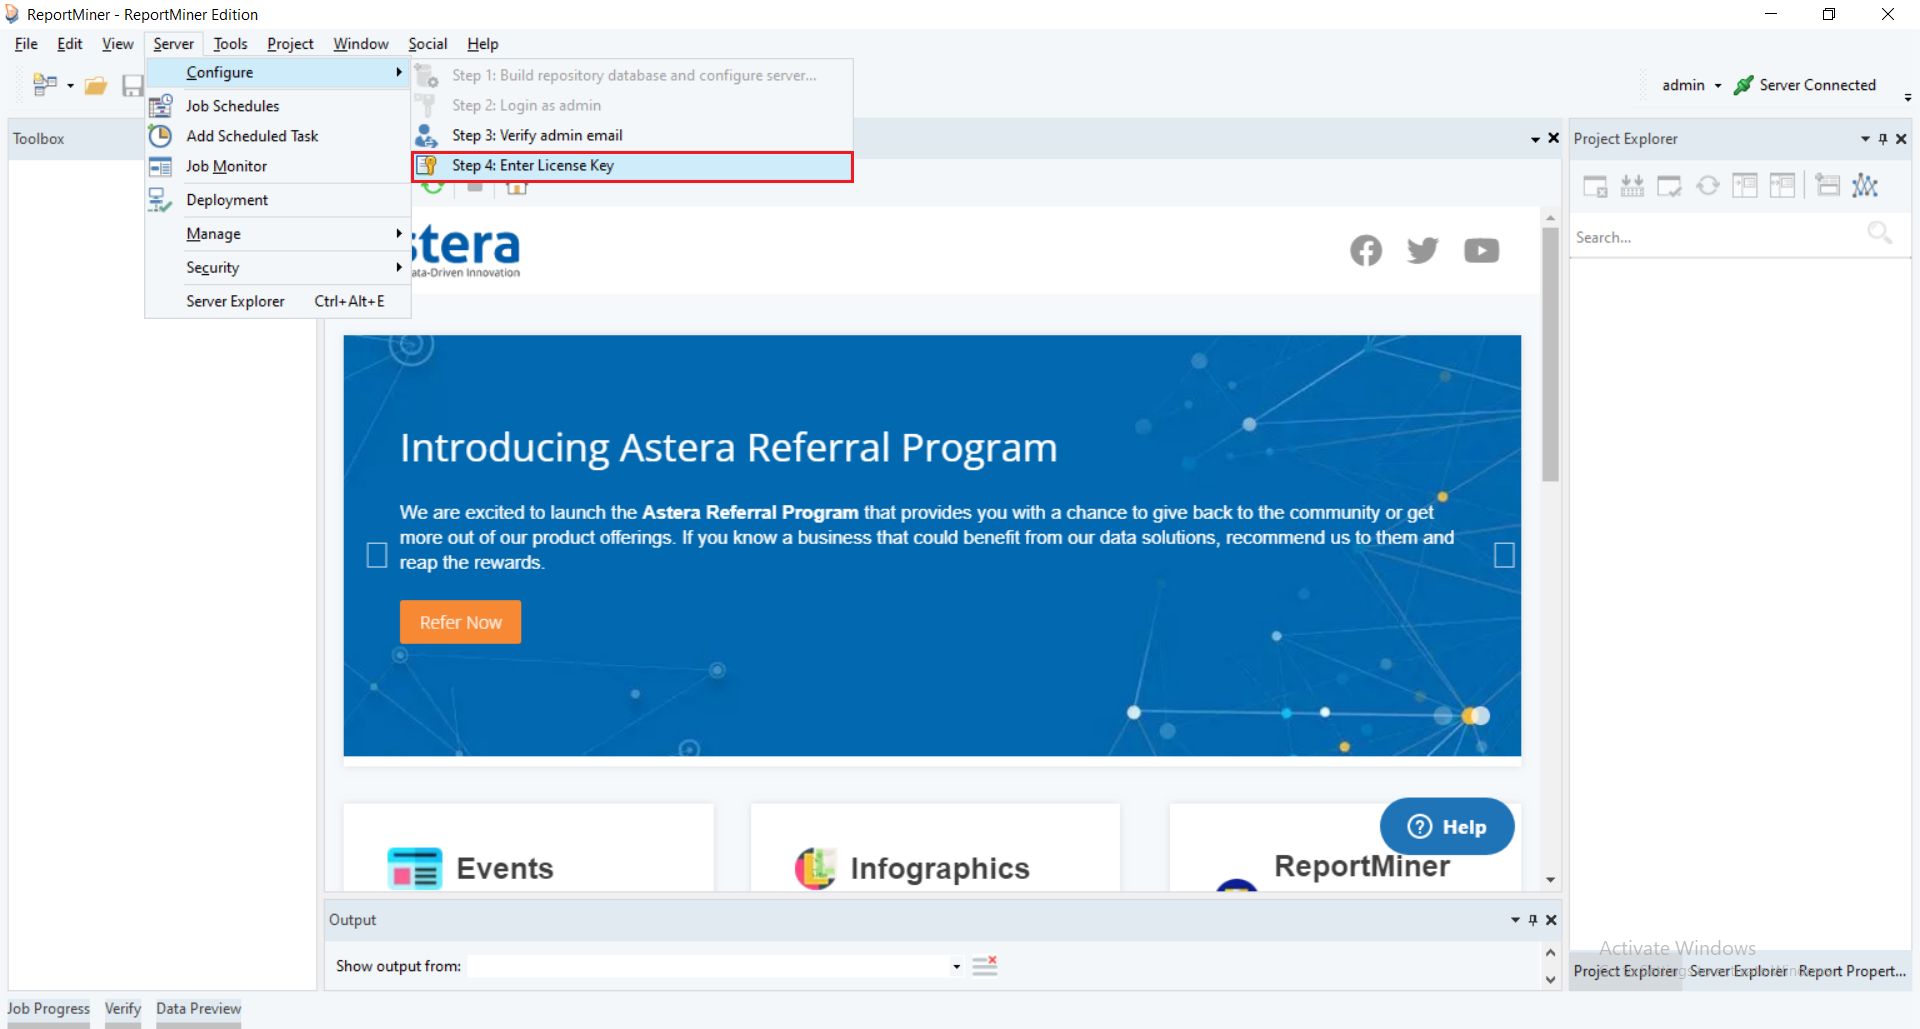
Task: Open the Project Explorer panel options dropdown
Action: (x=1865, y=139)
